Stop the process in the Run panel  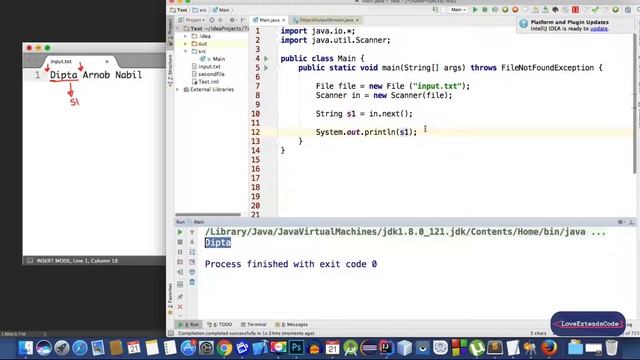(x=180, y=242)
